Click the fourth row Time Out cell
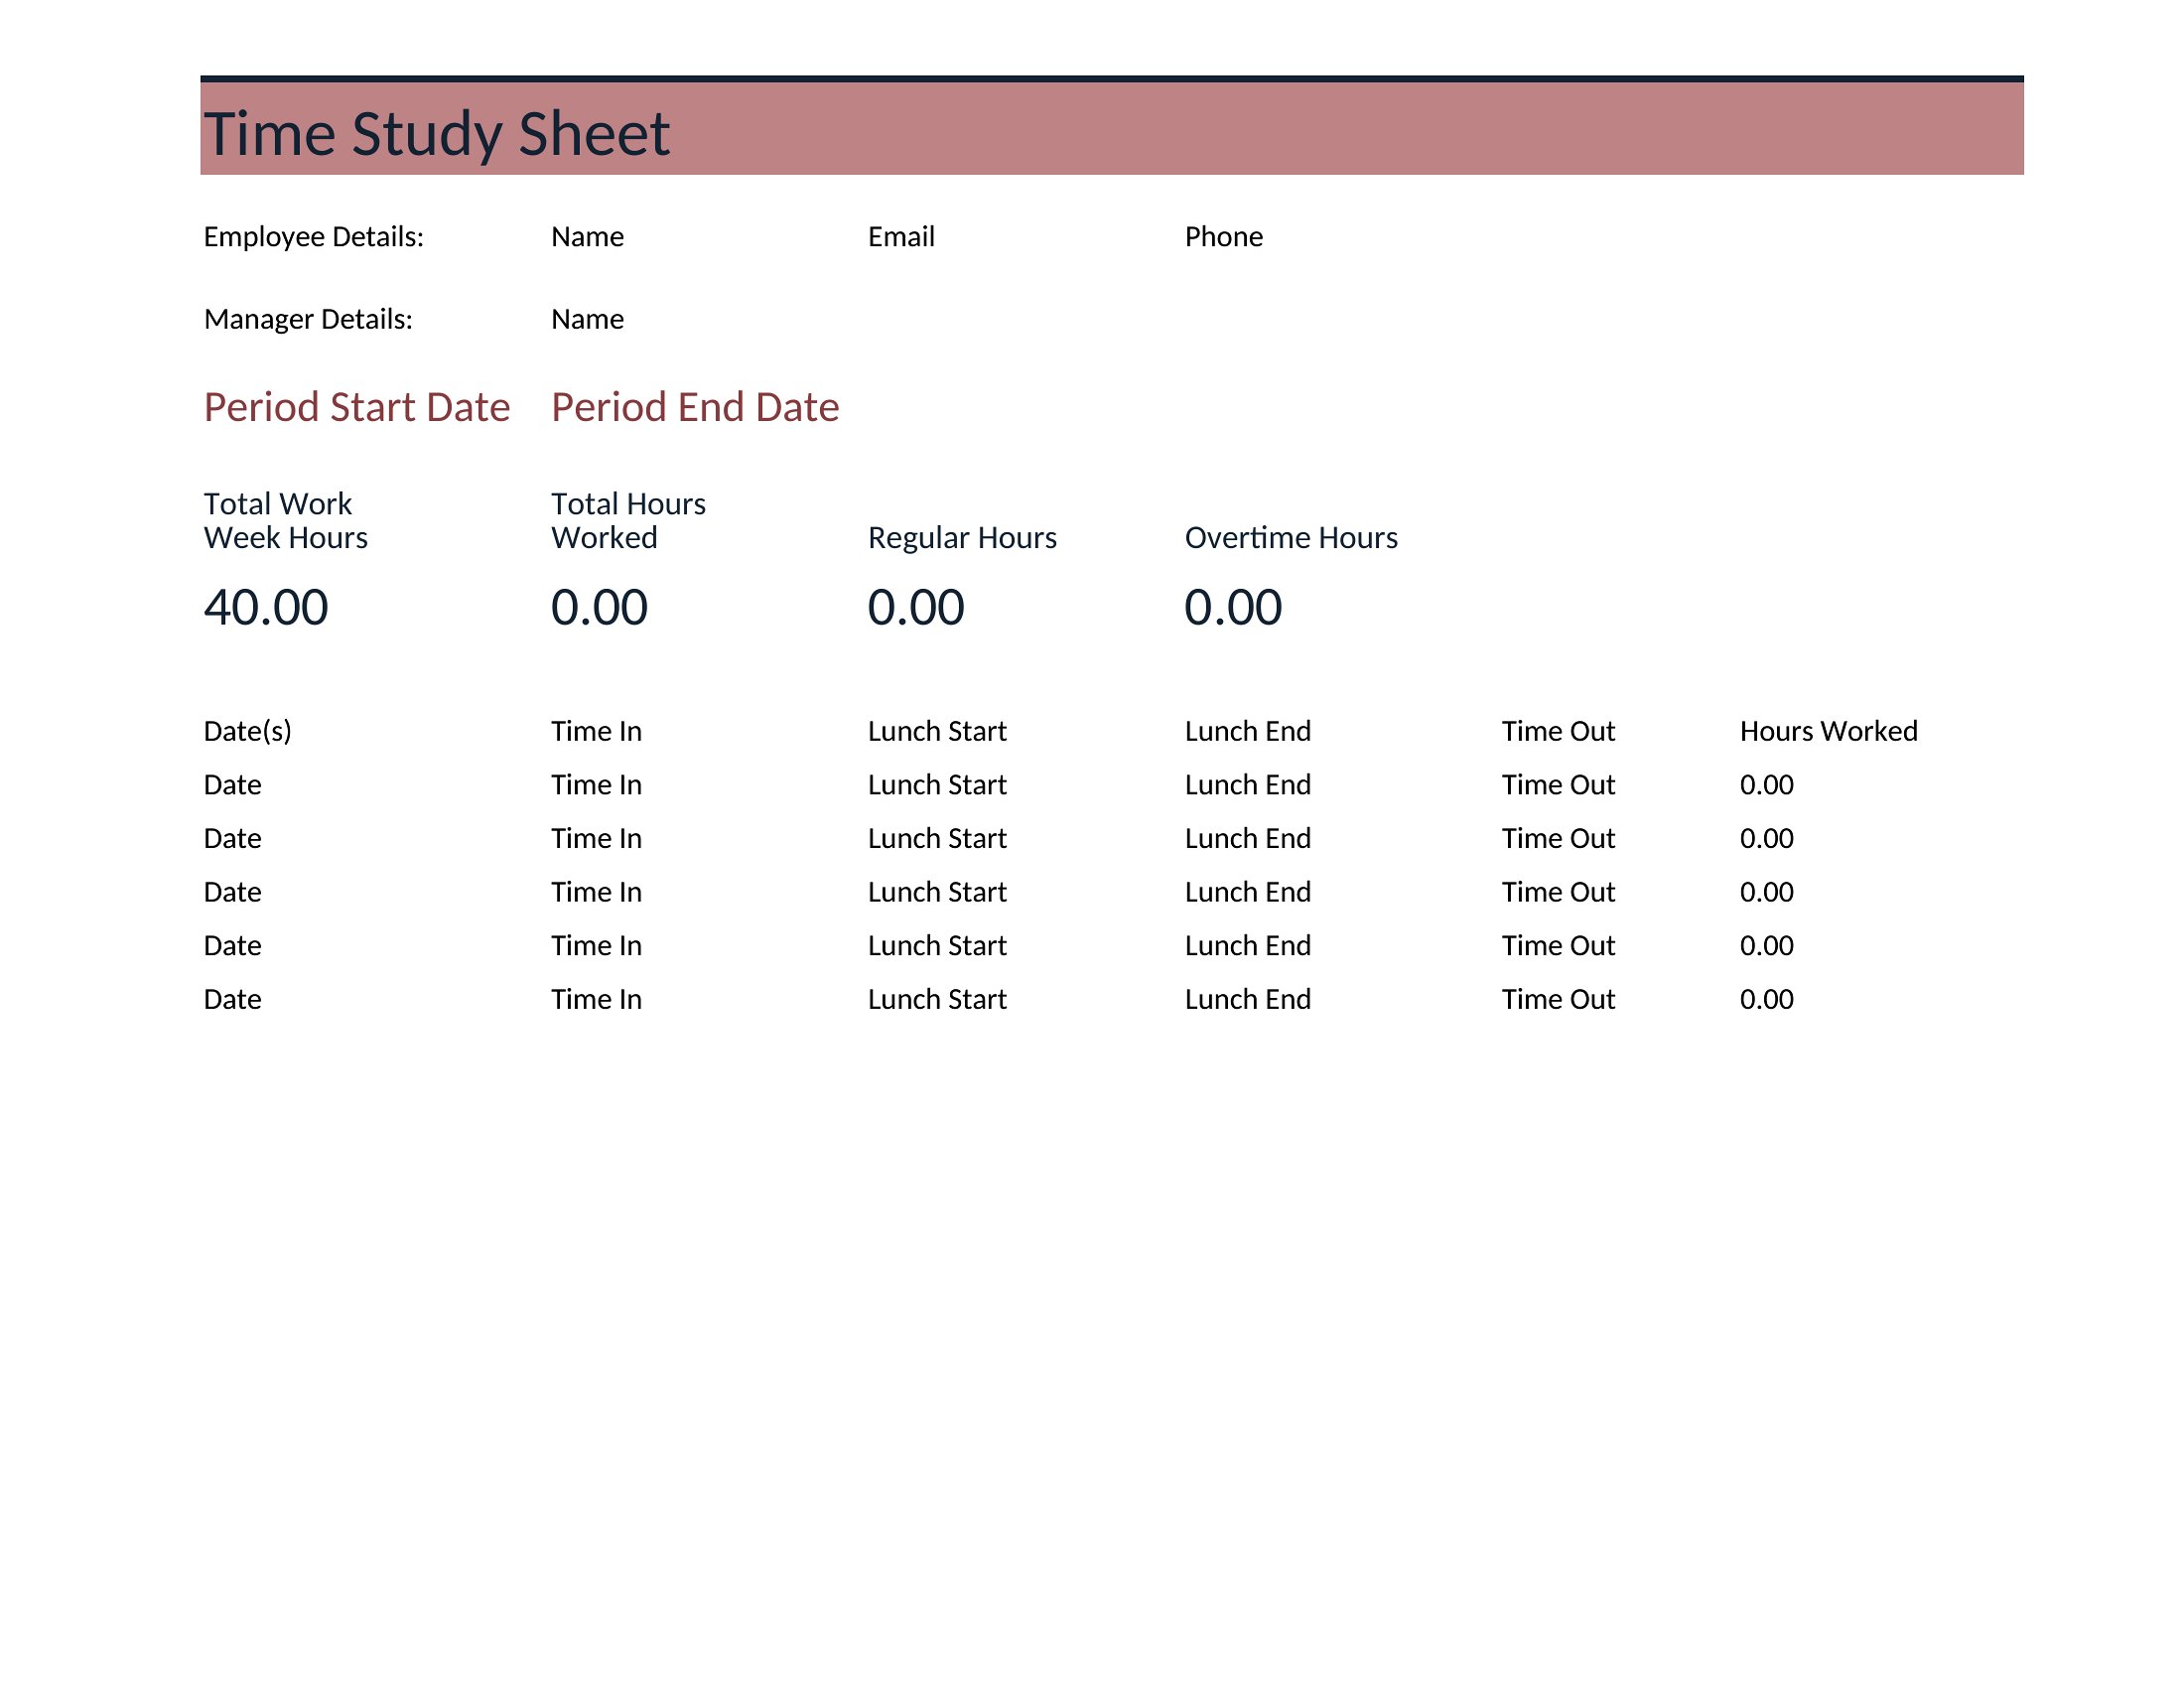Image resolution: width=2184 pixels, height=1688 pixels. 1558,945
